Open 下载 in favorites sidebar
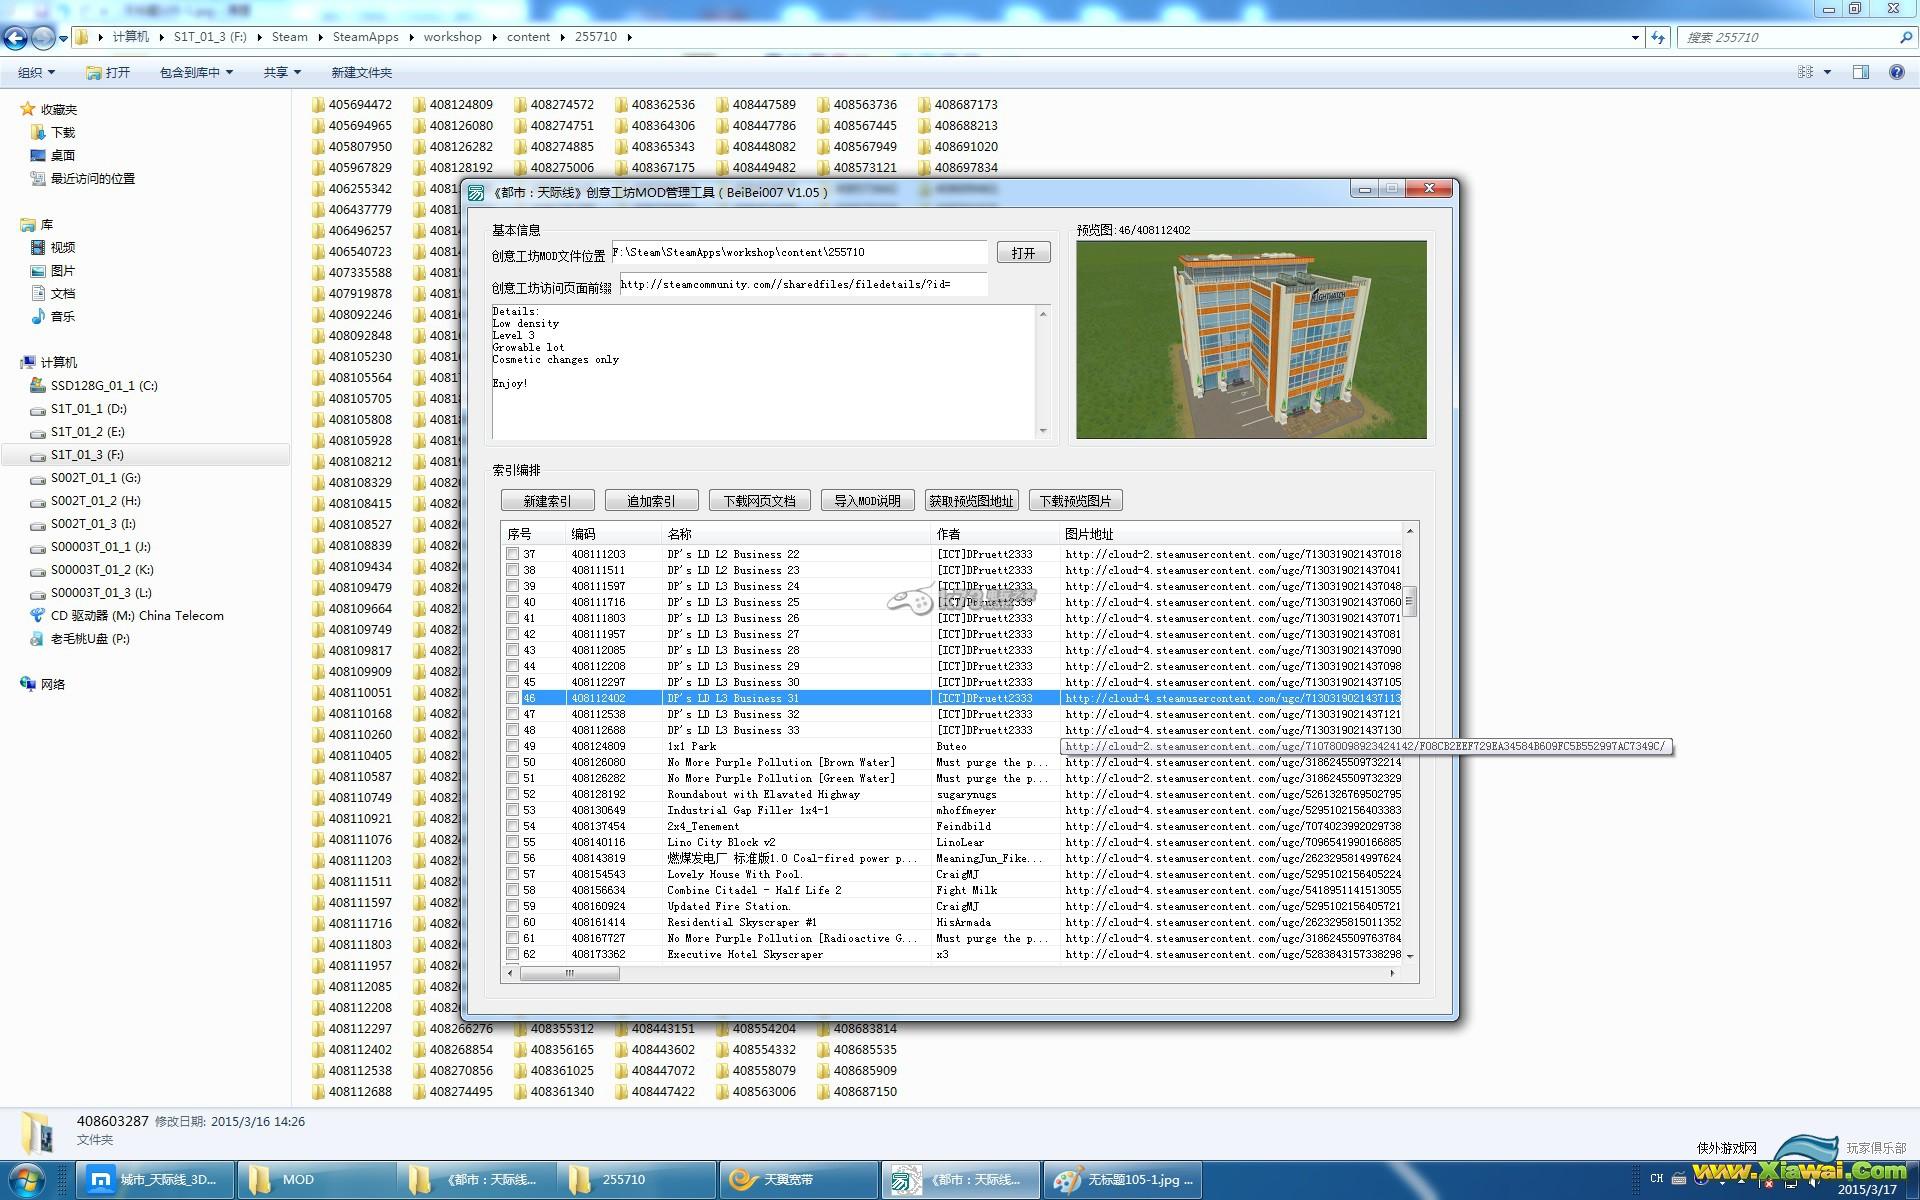The image size is (1920, 1200). [x=53, y=132]
